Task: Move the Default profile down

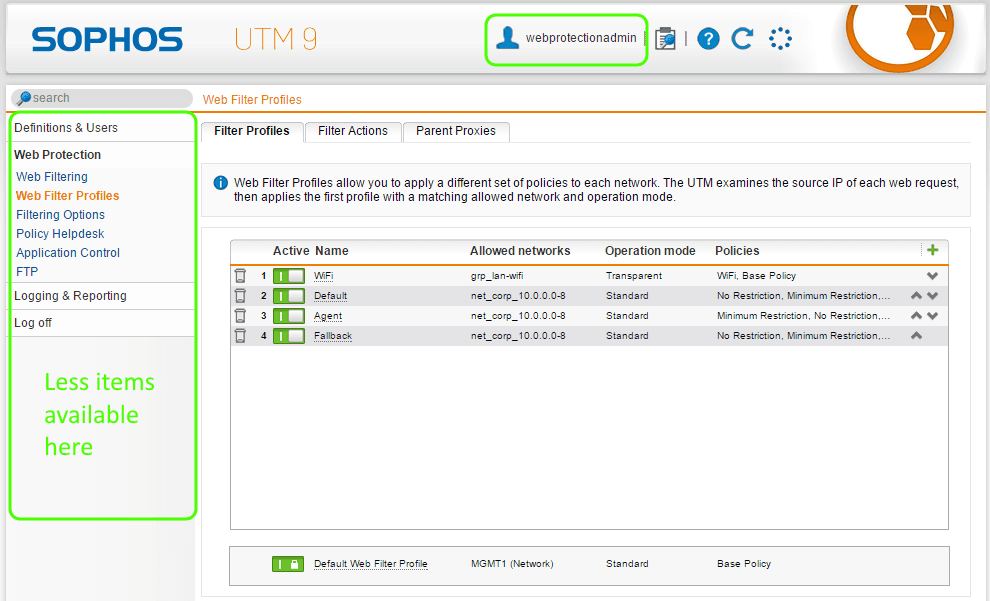Action: [x=933, y=295]
